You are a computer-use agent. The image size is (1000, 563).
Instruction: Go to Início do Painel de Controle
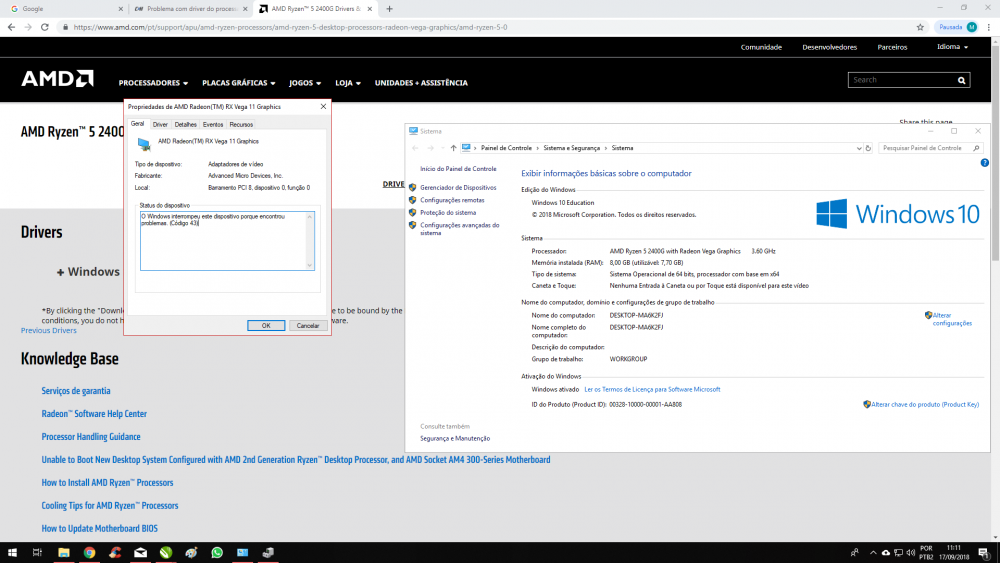(458, 169)
